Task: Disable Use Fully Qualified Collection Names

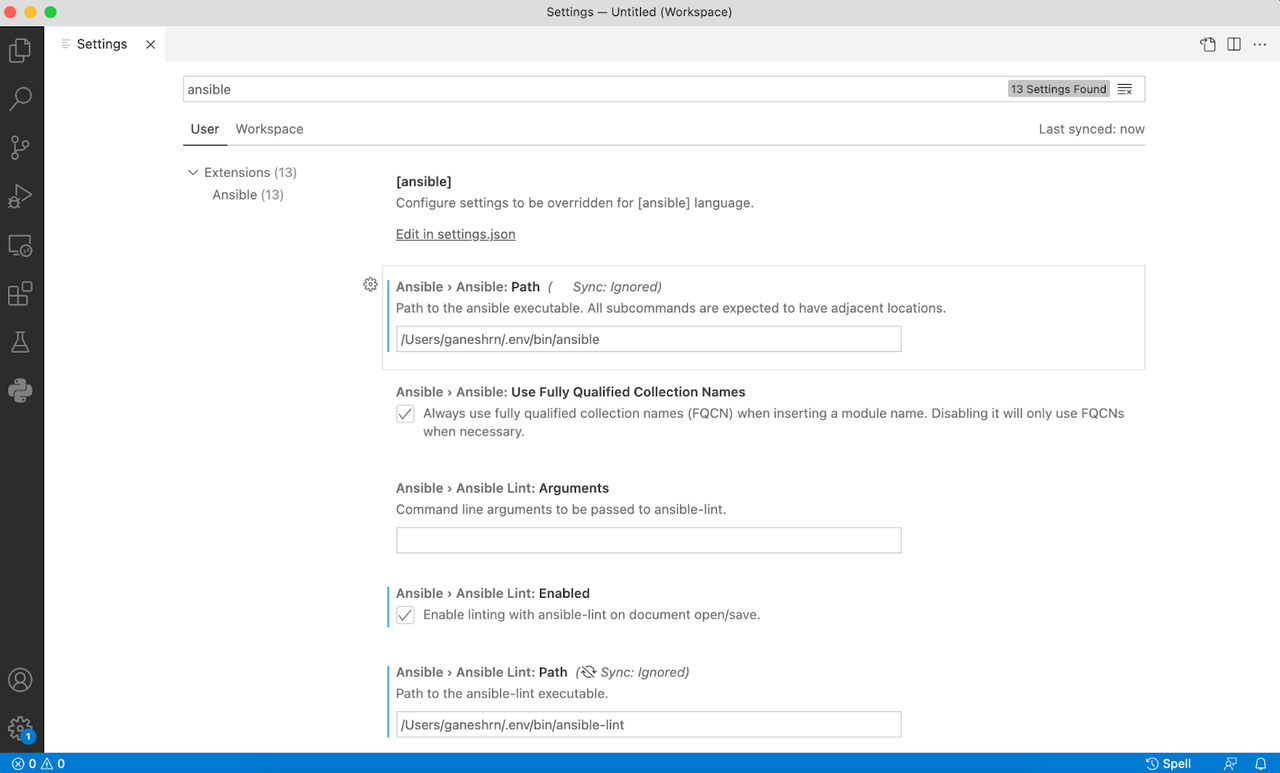Action: click(405, 413)
